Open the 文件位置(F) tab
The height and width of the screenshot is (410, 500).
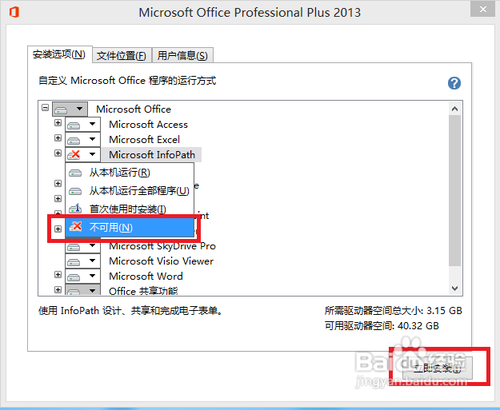pyautogui.click(x=122, y=55)
